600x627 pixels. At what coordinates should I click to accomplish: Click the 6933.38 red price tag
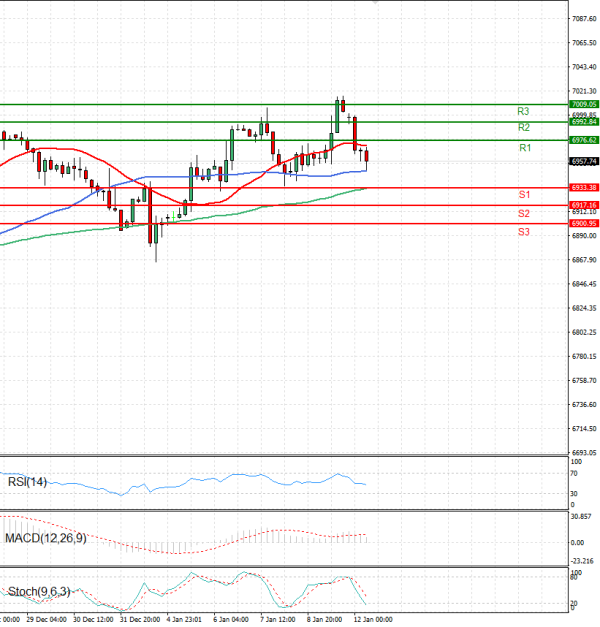point(583,187)
